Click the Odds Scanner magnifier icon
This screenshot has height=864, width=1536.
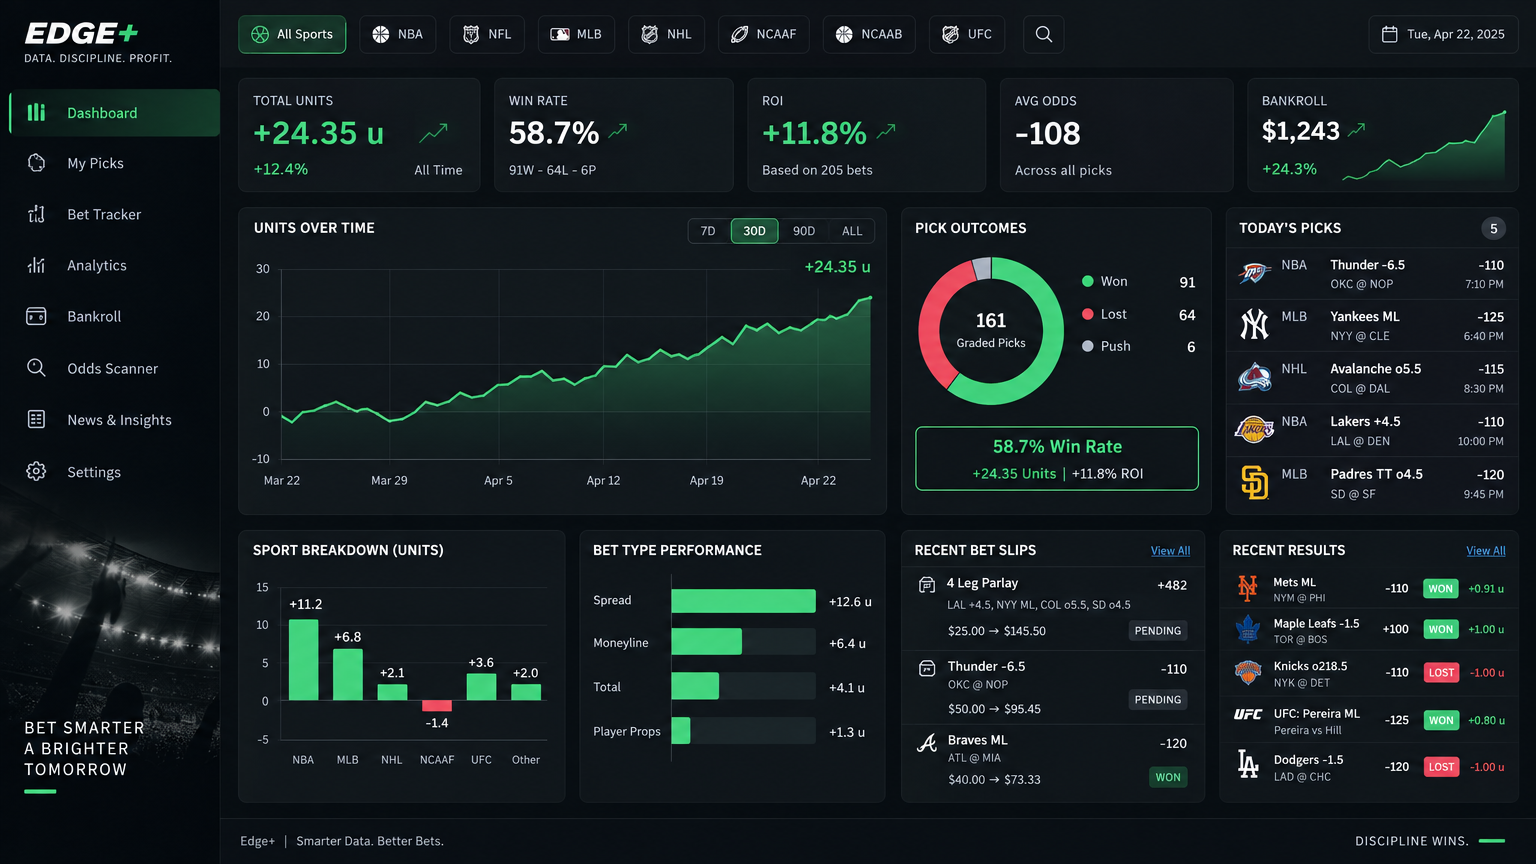click(36, 368)
